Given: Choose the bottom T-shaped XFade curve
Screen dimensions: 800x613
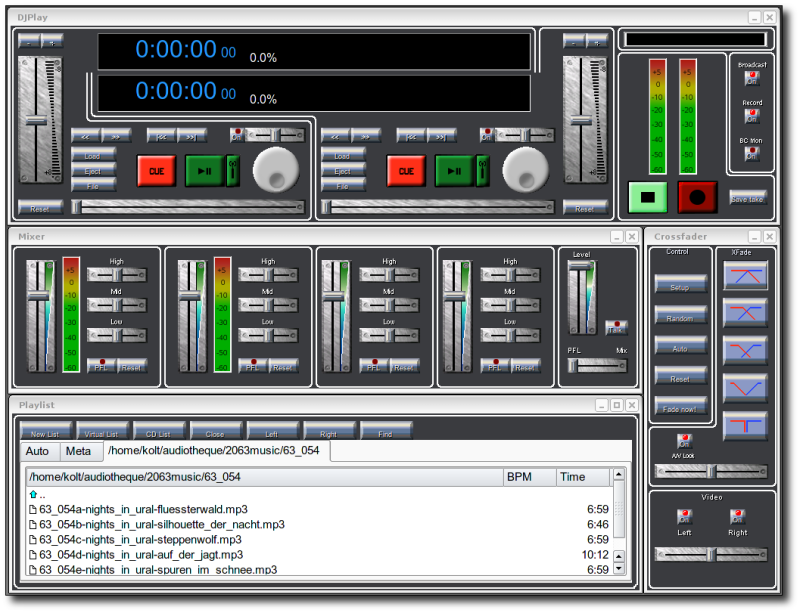Looking at the screenshot, I should 745,426.
